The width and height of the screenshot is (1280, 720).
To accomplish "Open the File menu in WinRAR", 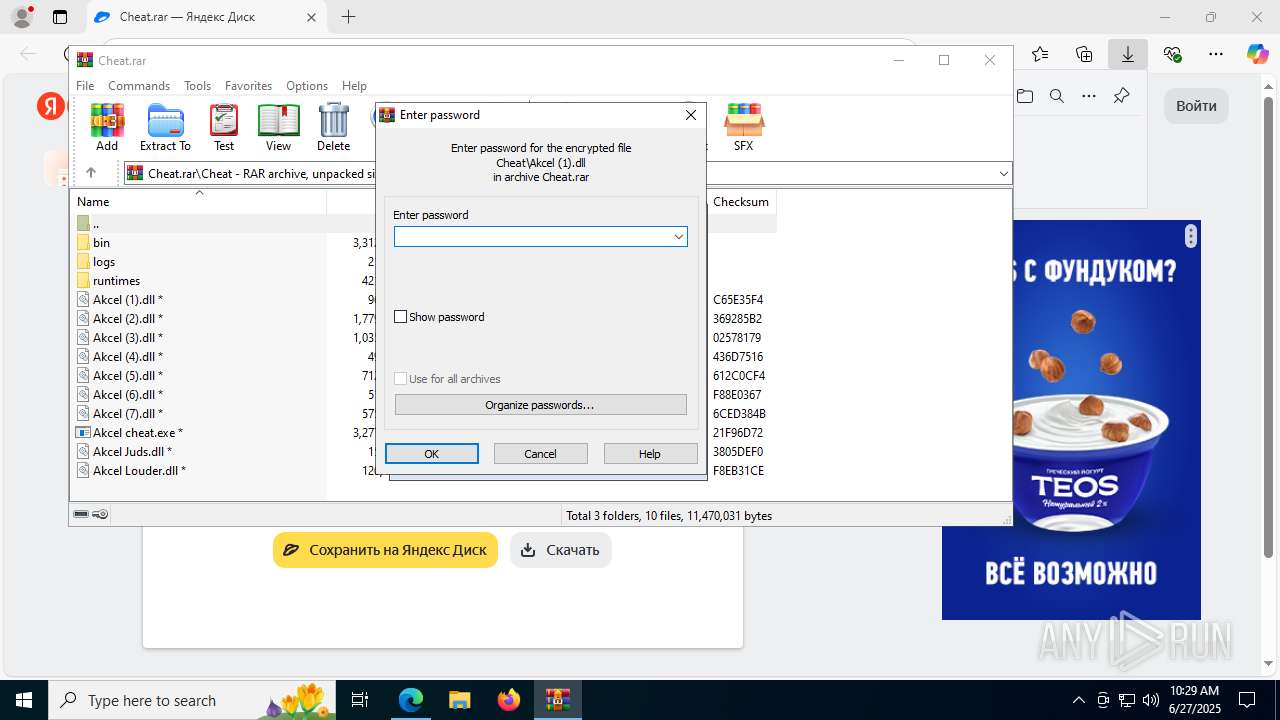I will tap(85, 86).
